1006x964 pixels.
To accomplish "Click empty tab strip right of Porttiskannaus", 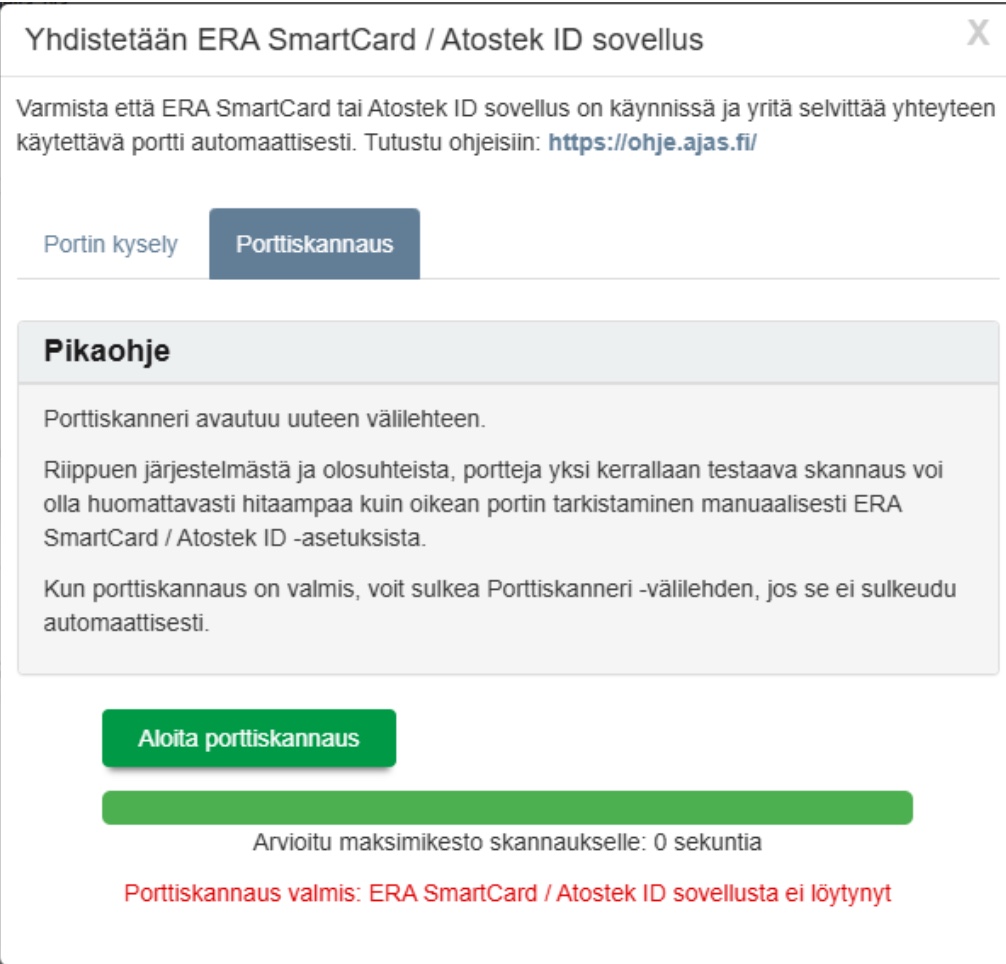I will (x=700, y=245).
